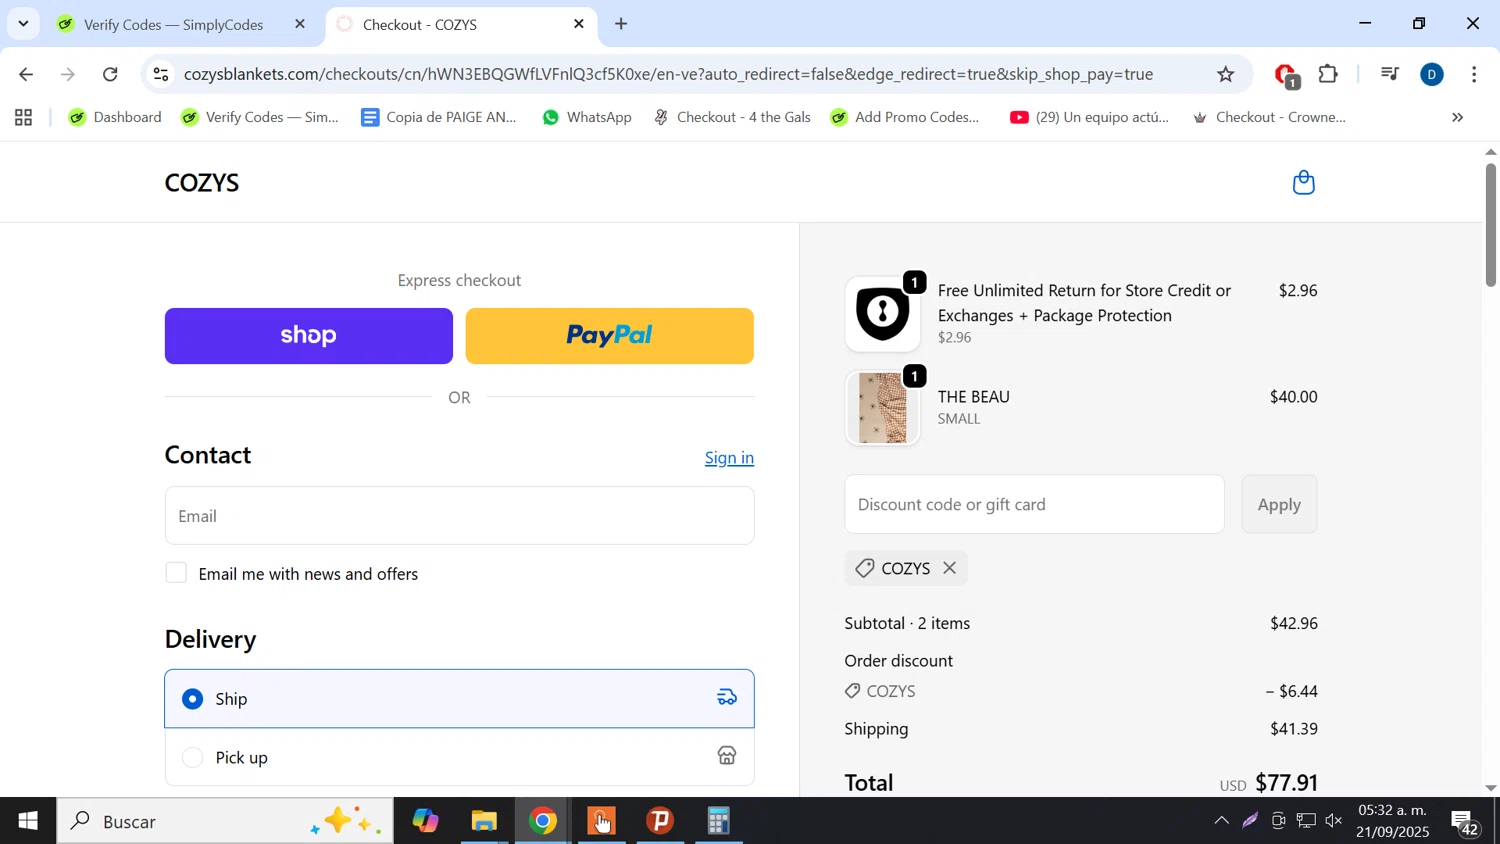Apply the discount code
Screen dimensions: 1500x844
click(1279, 504)
